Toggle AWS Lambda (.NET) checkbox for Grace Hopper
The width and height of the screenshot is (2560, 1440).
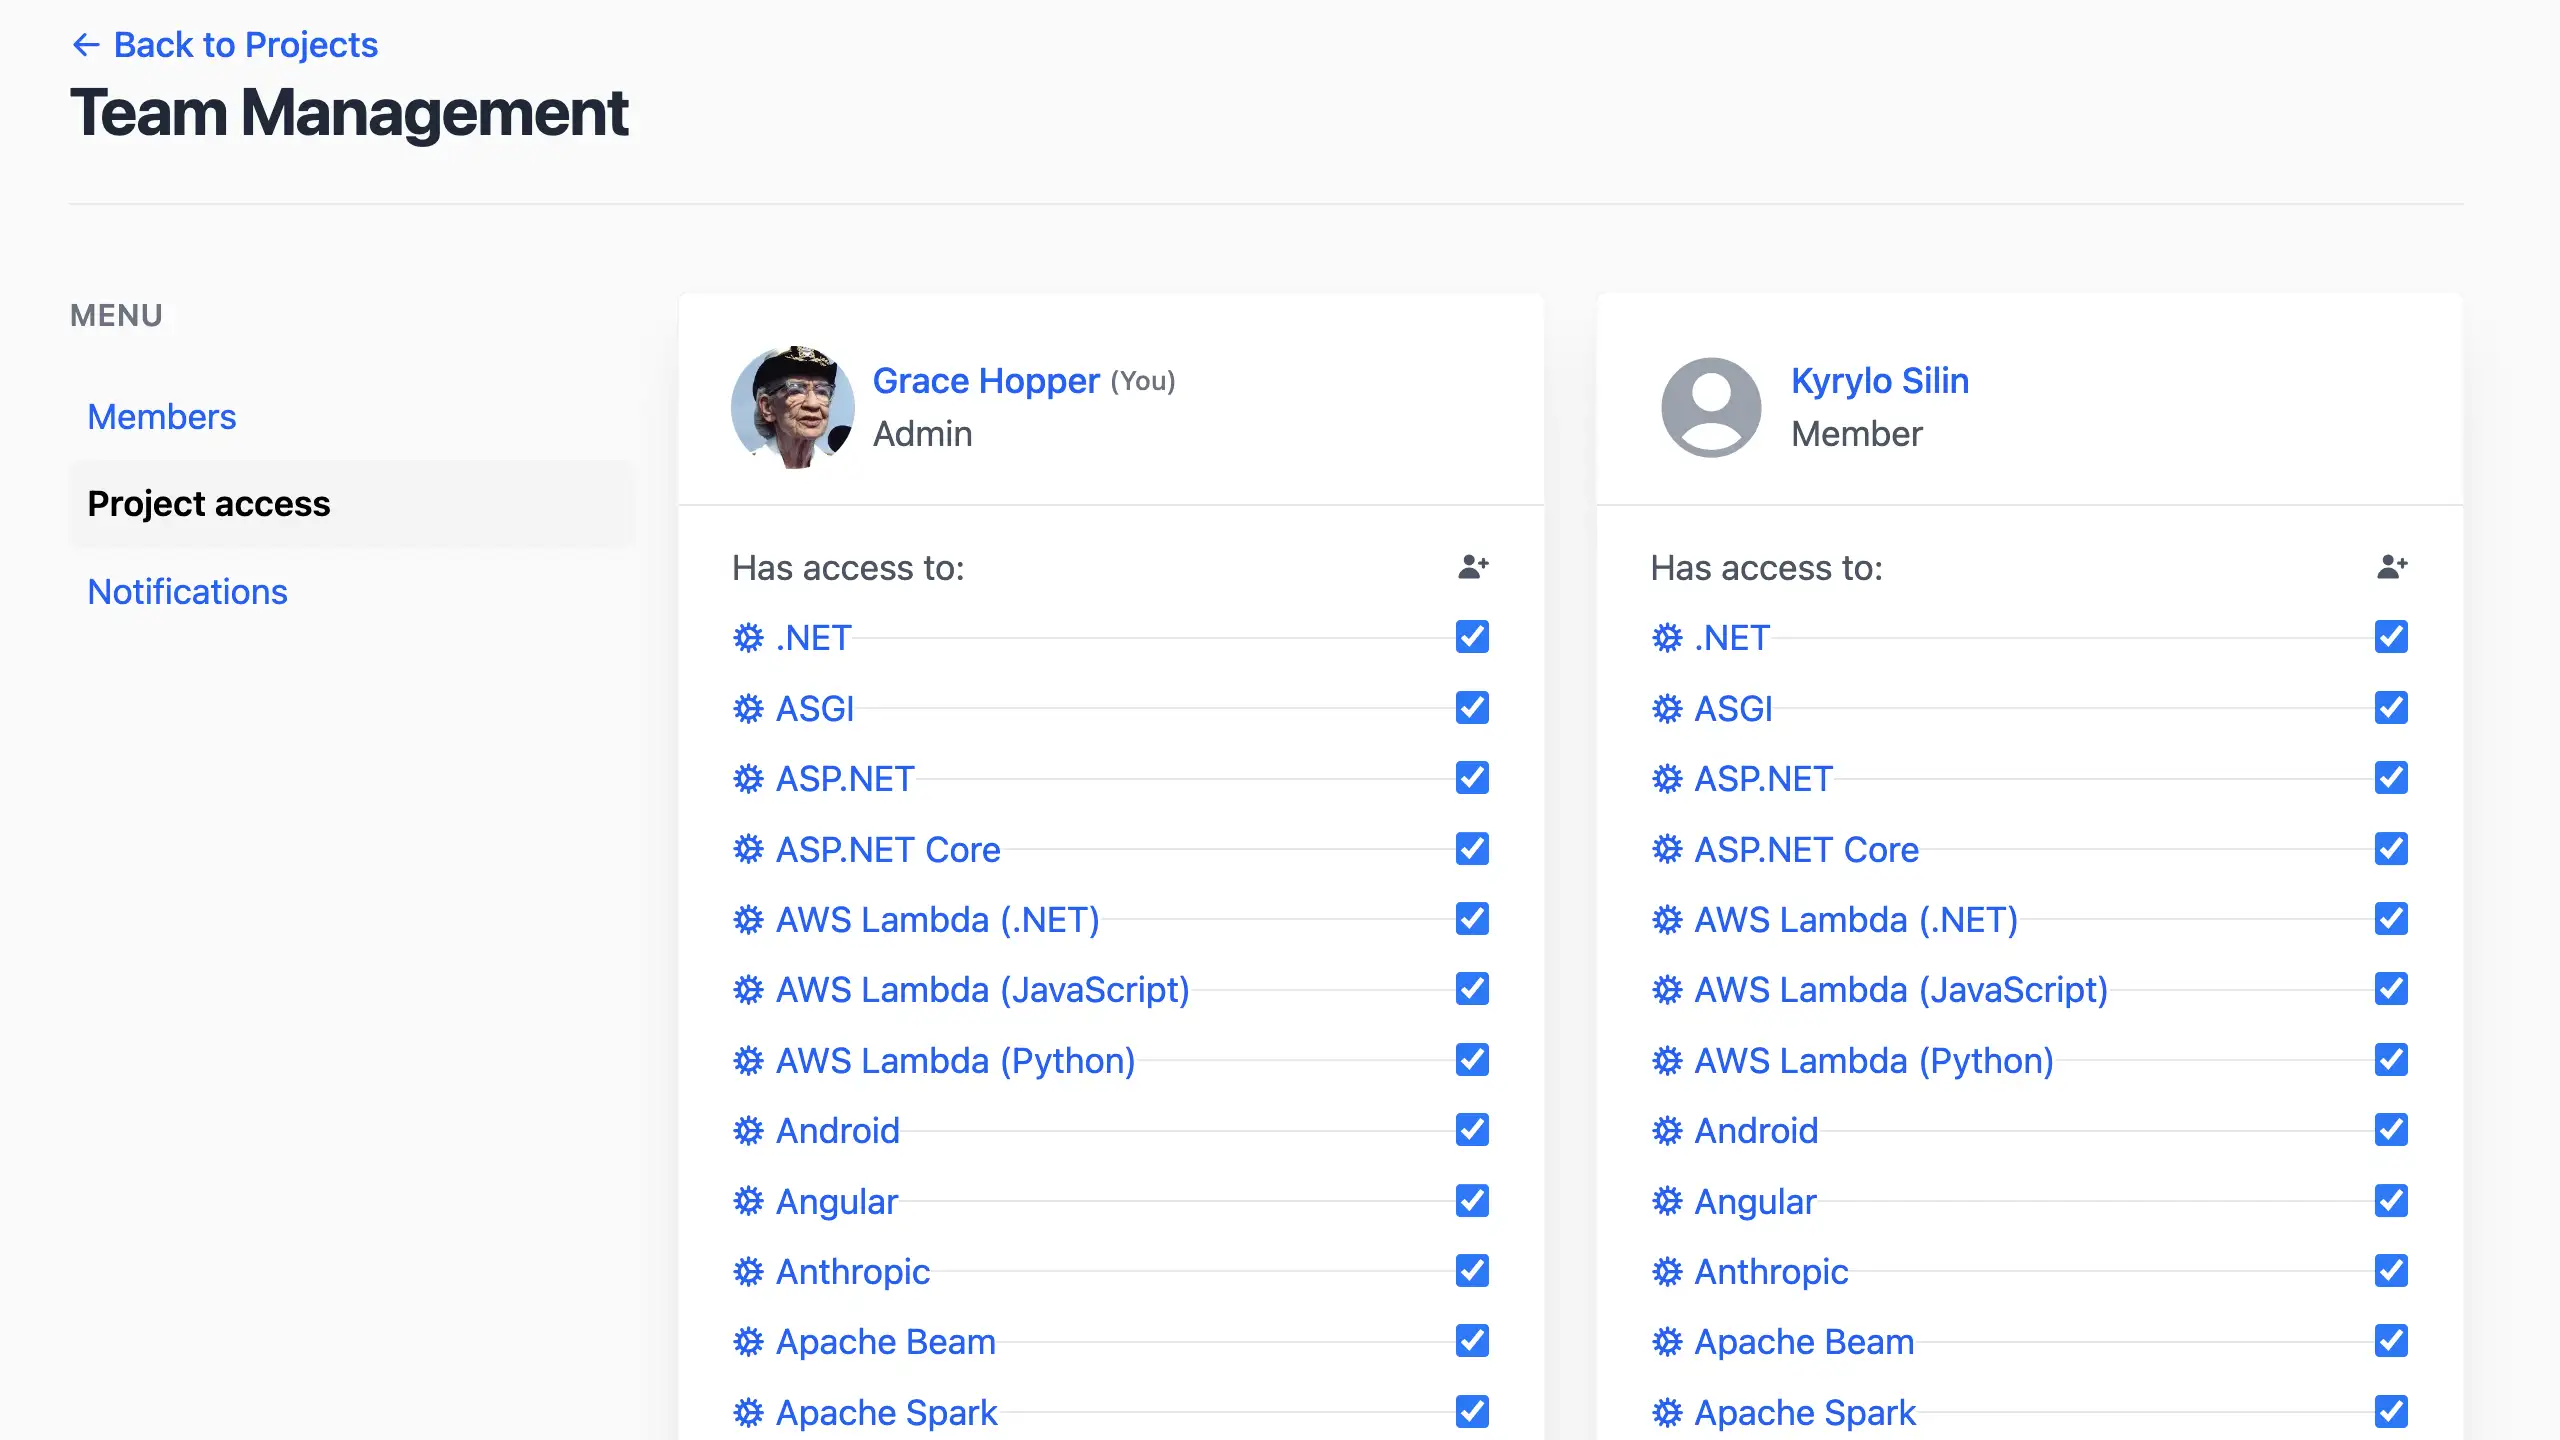coord(1472,919)
